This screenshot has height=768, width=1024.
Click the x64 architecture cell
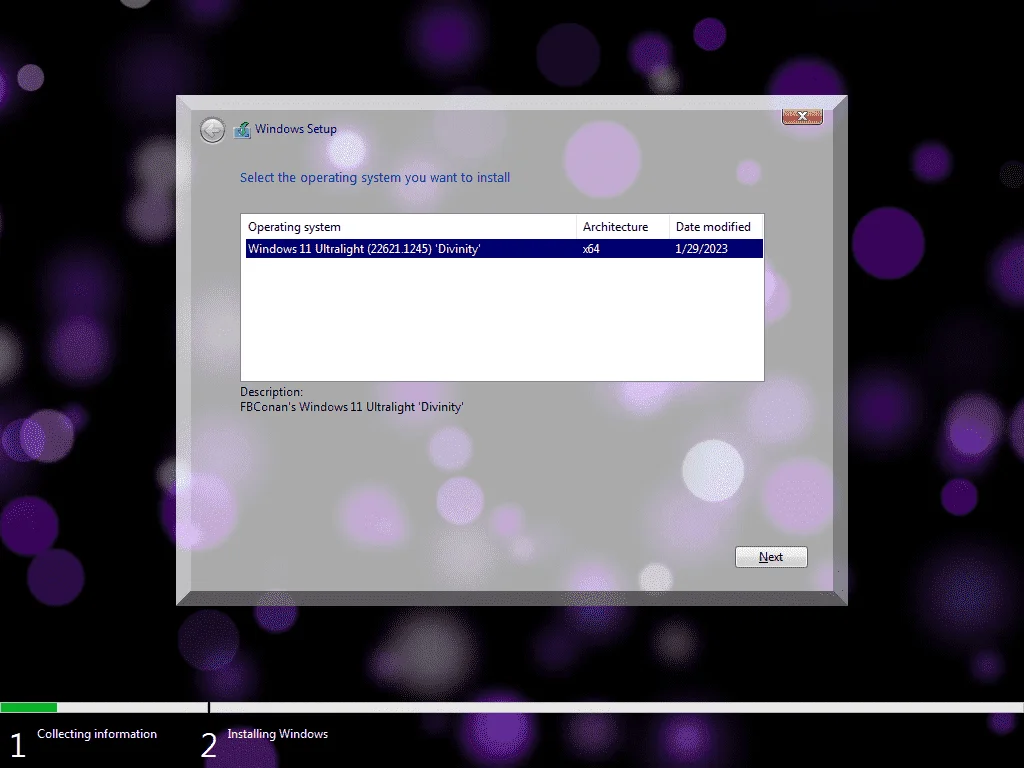(591, 249)
